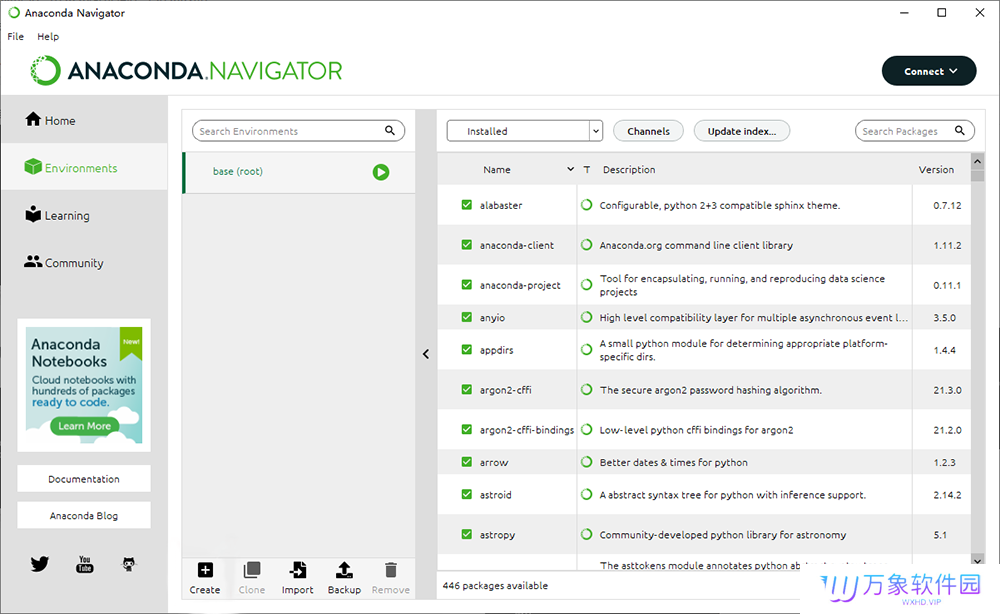Image resolution: width=1000 pixels, height=614 pixels.
Task: Toggle the alabaster package checkbox
Action: (x=467, y=205)
